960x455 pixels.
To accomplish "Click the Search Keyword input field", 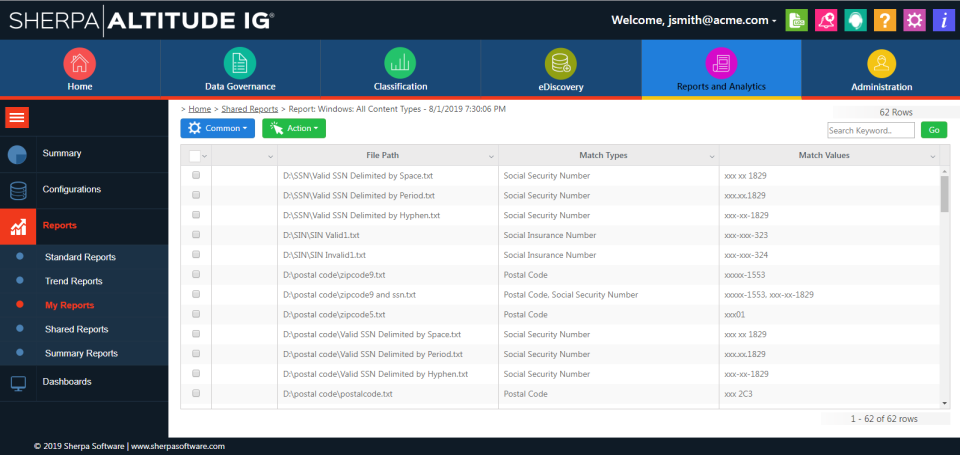I will 871,130.
